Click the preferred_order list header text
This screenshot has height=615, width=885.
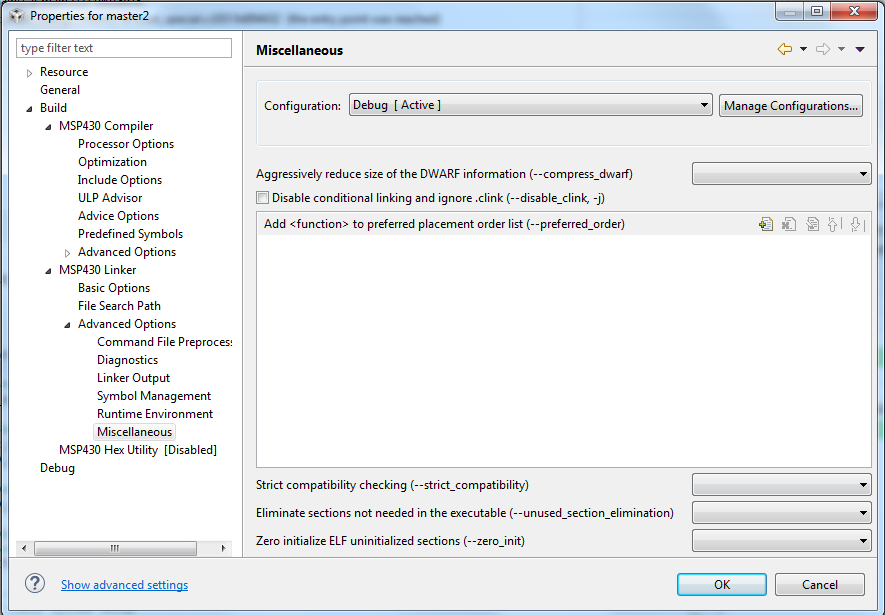click(444, 224)
